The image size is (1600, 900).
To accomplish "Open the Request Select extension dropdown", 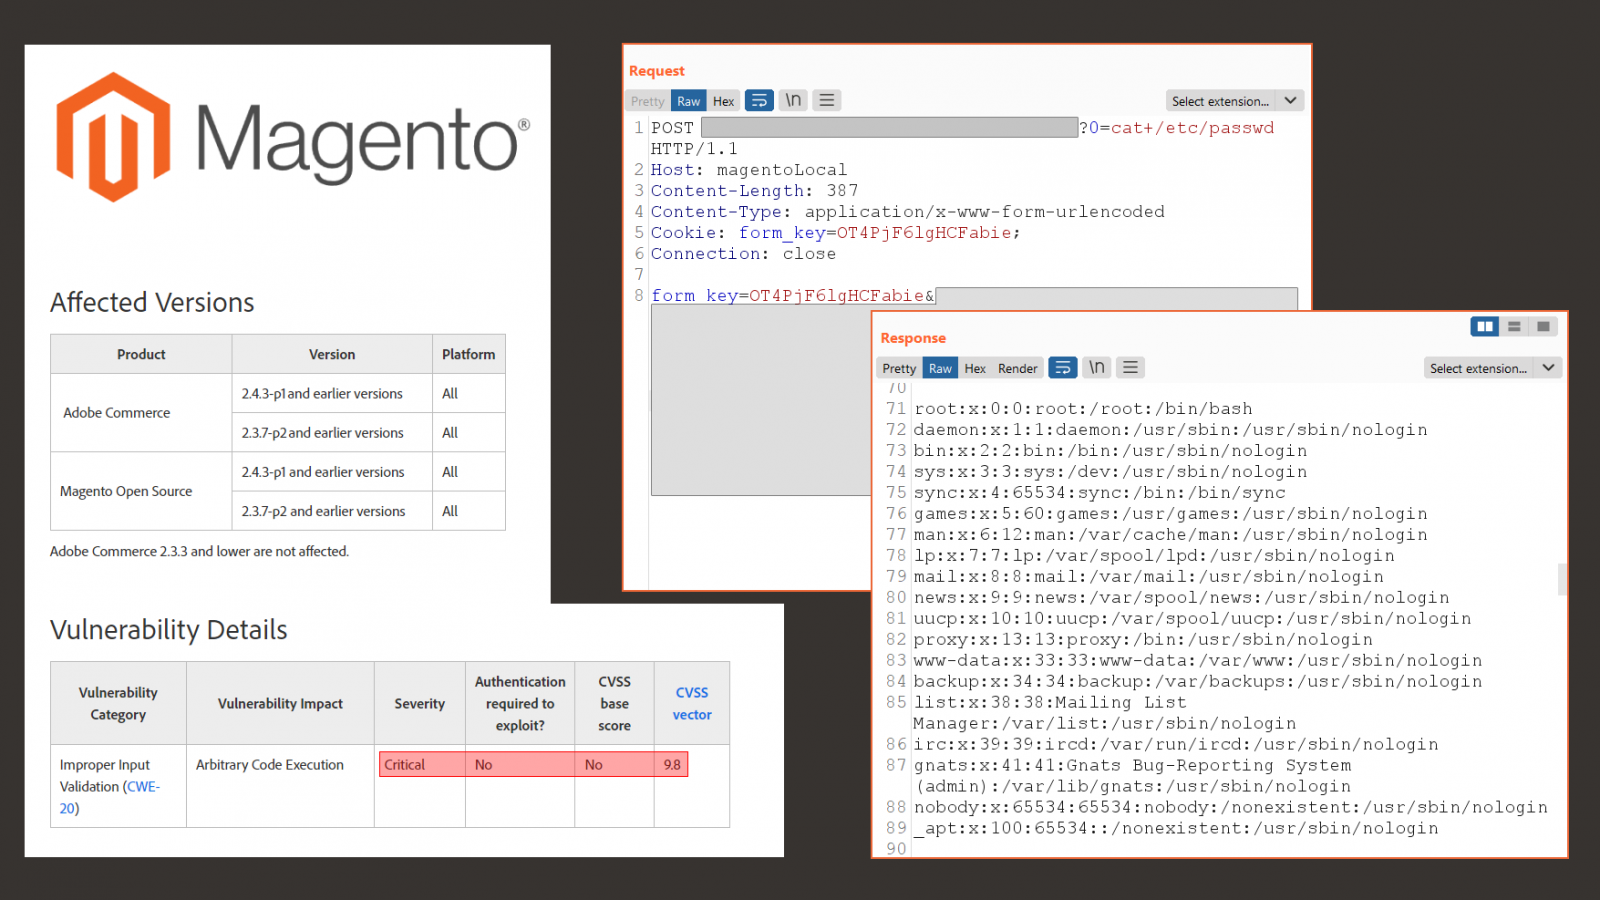I will (x=1225, y=100).
